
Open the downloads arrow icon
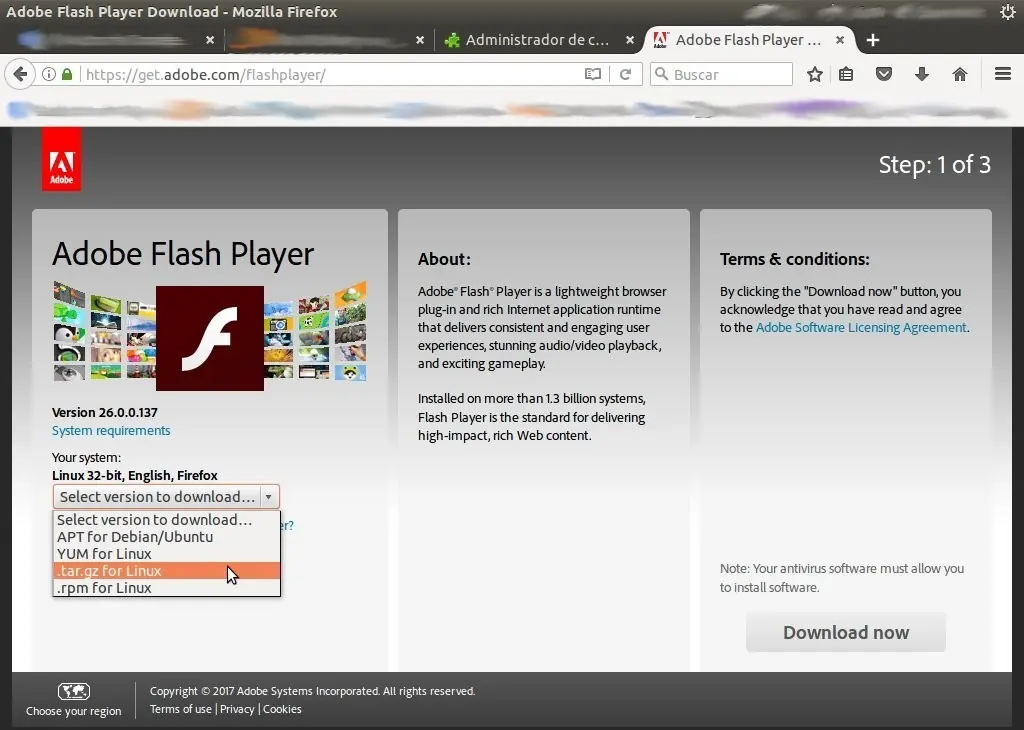click(921, 74)
